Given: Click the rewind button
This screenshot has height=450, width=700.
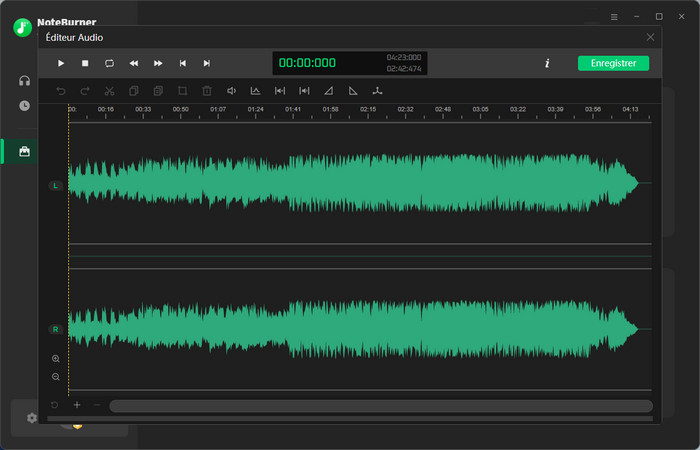Looking at the screenshot, I should click(x=134, y=63).
